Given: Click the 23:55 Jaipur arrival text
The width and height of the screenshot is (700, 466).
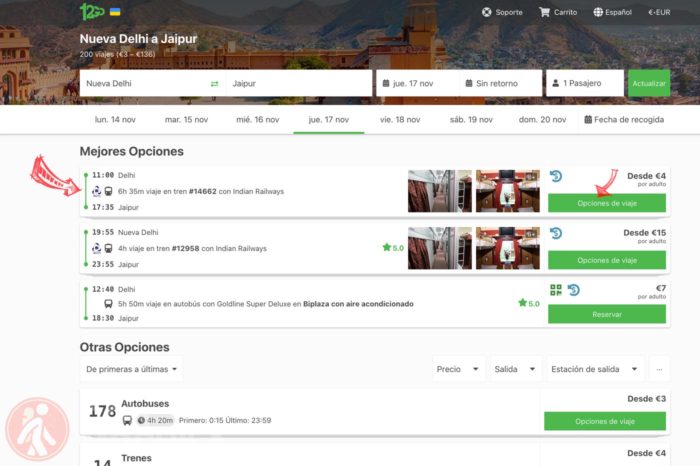Looking at the screenshot, I should click(x=115, y=265).
